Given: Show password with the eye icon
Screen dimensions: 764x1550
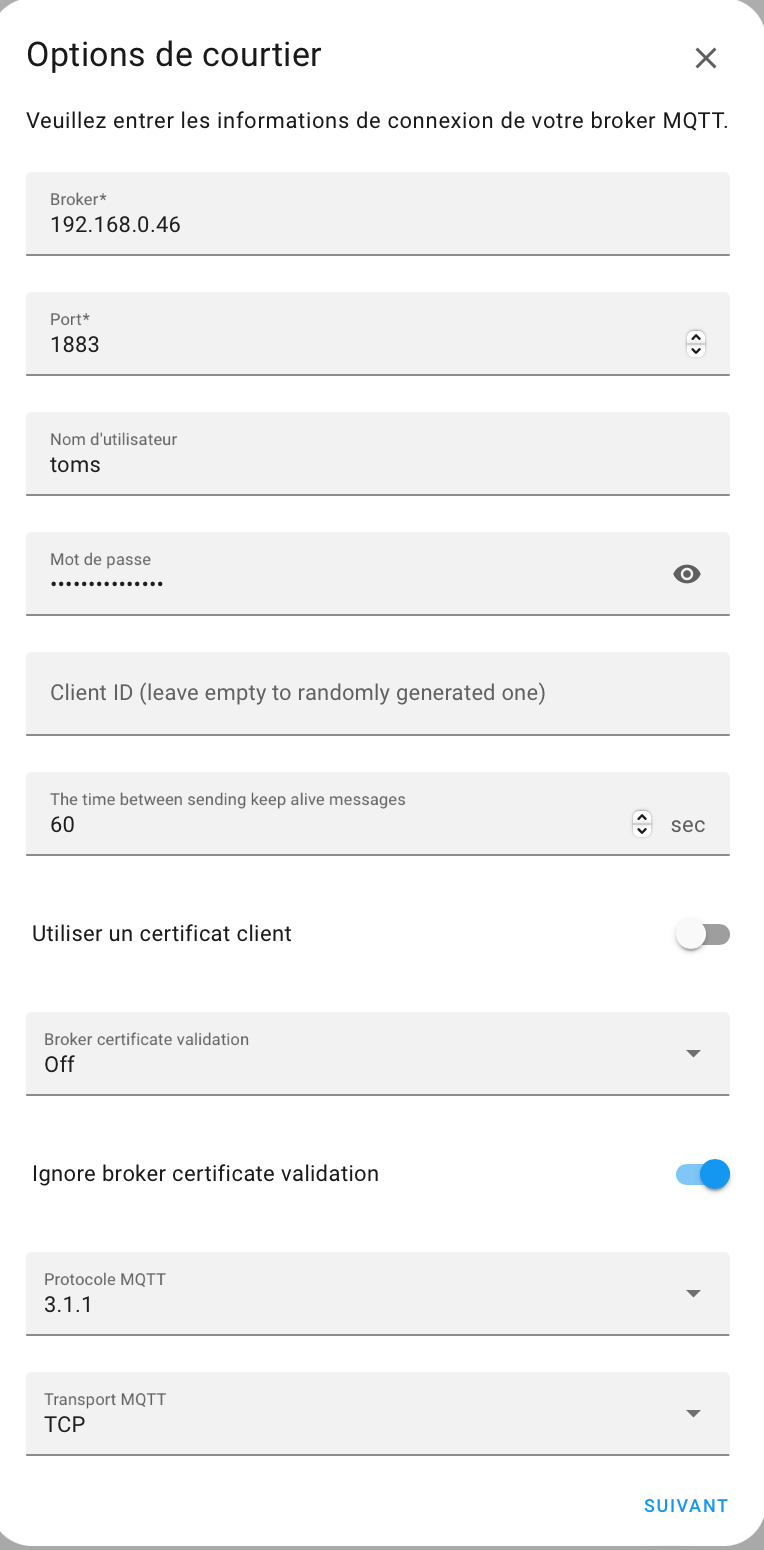Looking at the screenshot, I should coord(687,574).
